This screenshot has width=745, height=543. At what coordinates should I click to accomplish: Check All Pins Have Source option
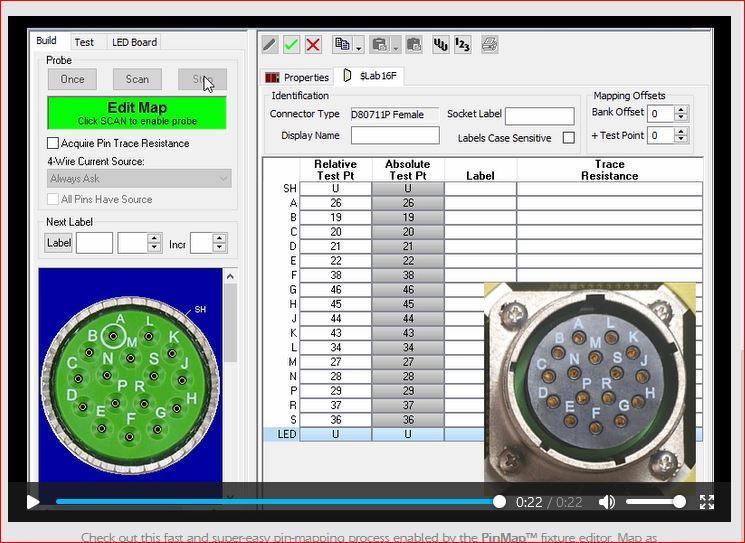(x=54, y=199)
